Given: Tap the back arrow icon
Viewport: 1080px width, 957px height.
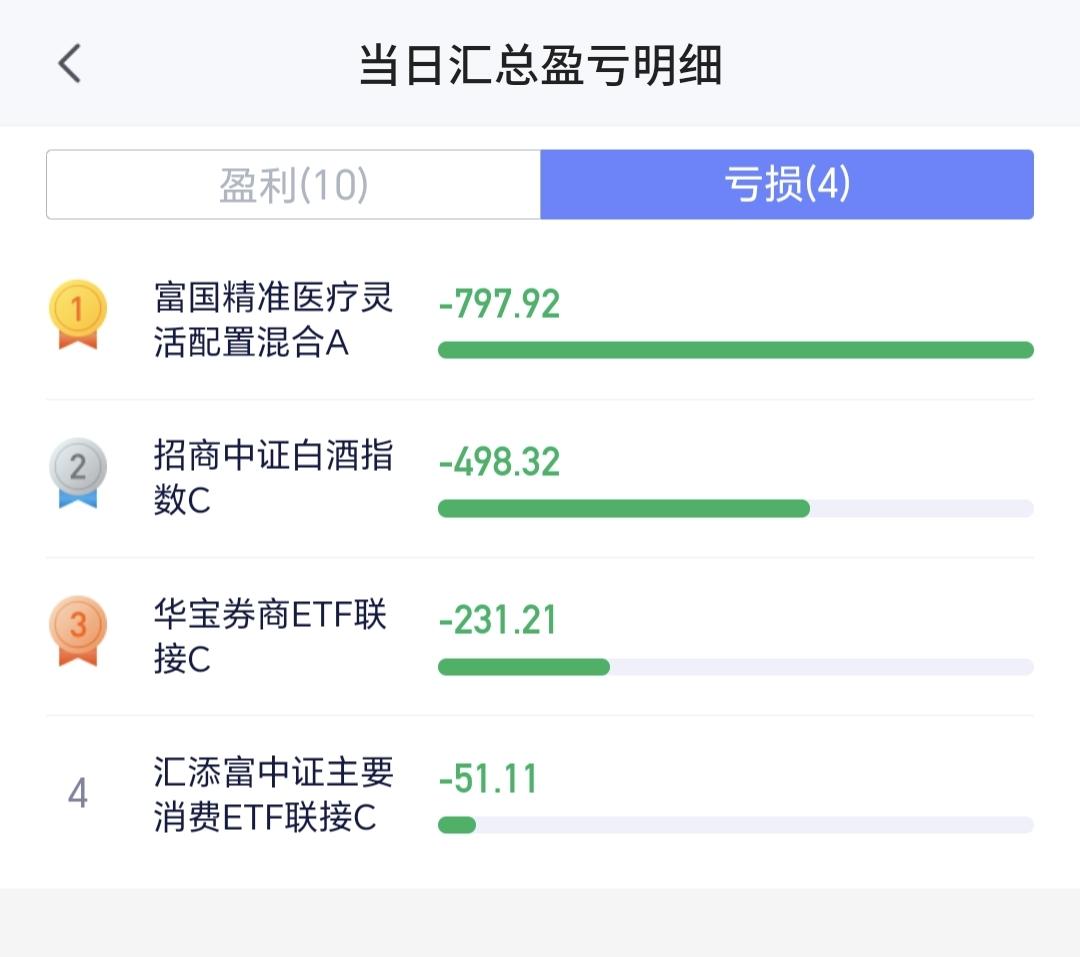Looking at the screenshot, I should (x=68, y=65).
